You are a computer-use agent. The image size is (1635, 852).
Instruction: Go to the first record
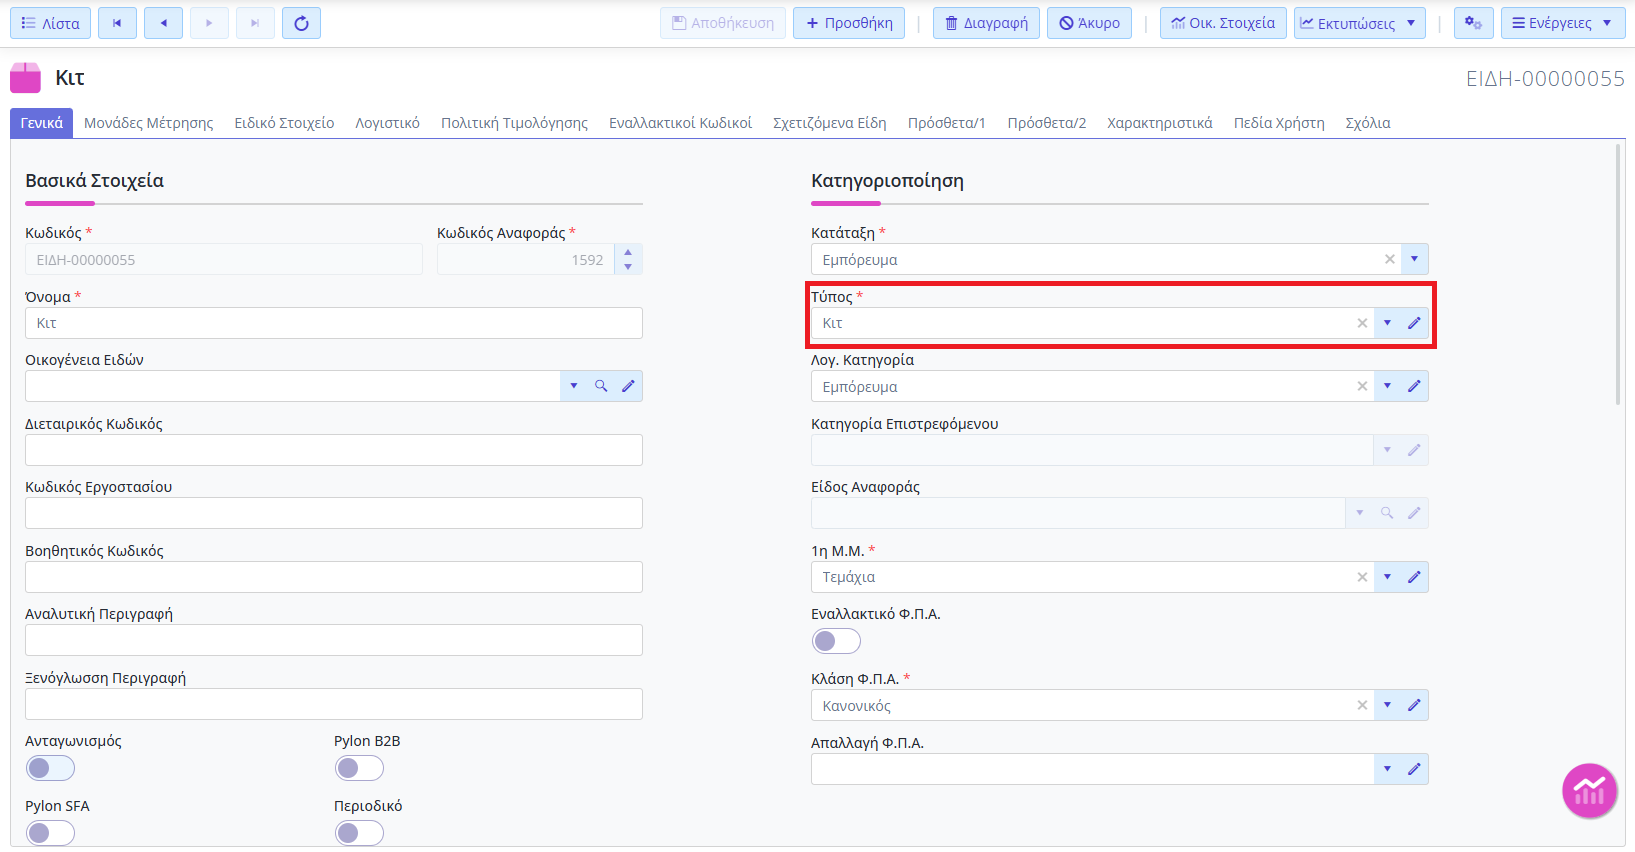point(117,23)
